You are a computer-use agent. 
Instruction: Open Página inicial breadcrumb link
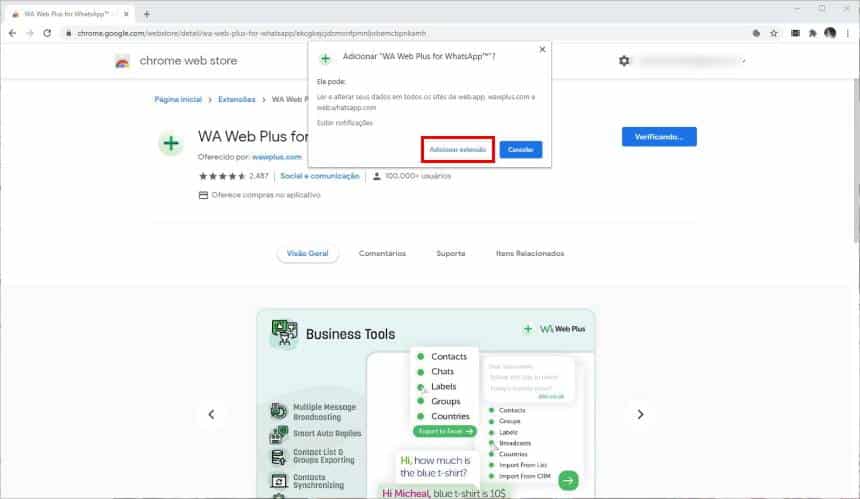pos(178,99)
